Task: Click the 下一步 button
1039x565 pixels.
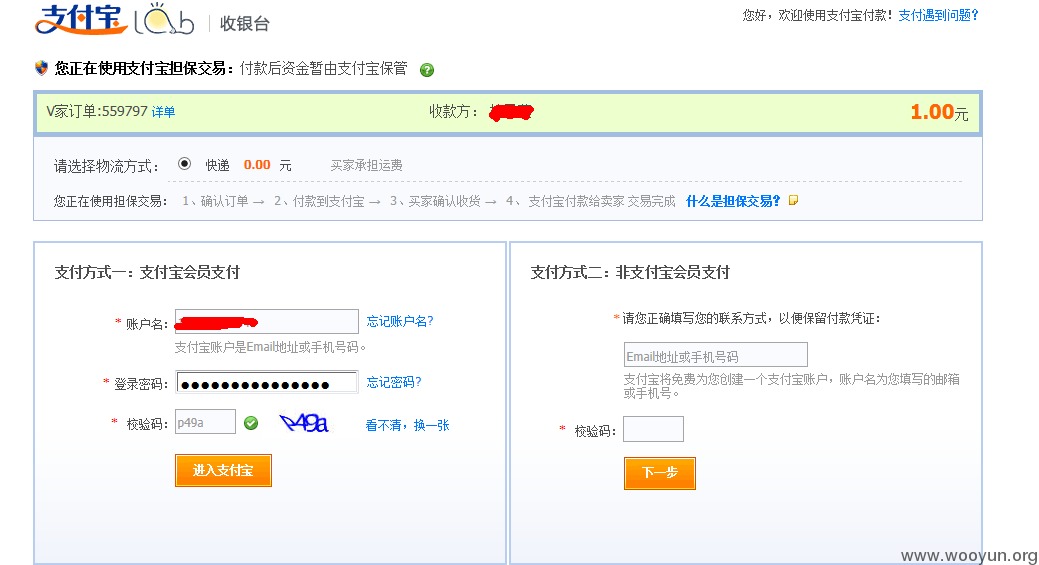Action: (x=660, y=473)
